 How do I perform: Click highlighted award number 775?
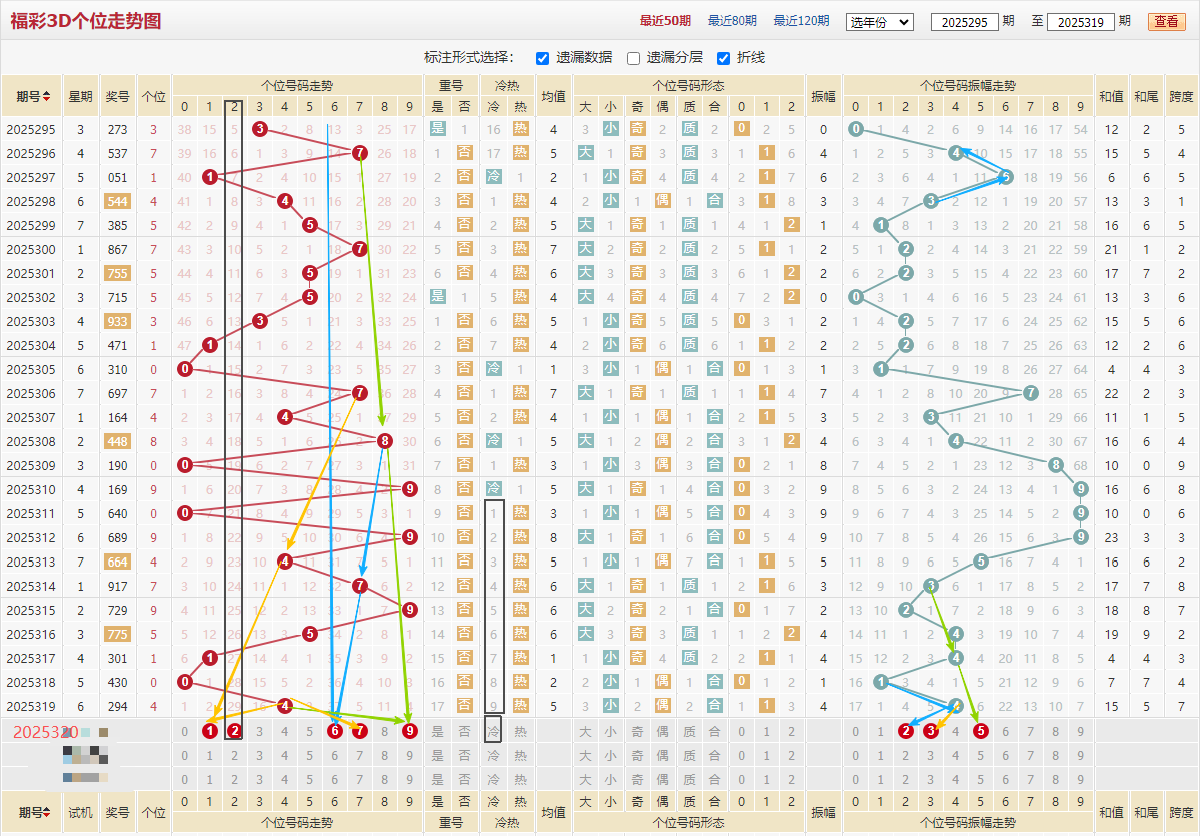(x=118, y=634)
